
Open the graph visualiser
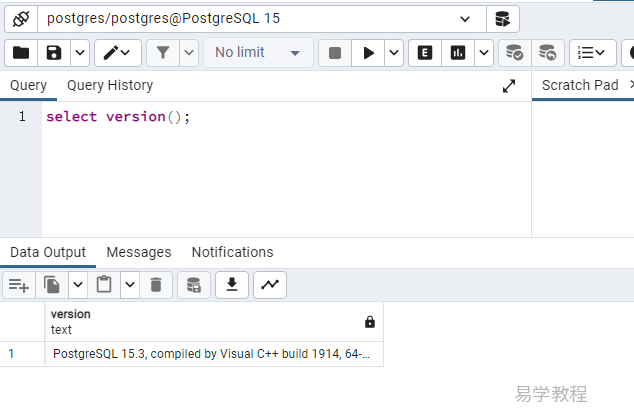tap(270, 285)
